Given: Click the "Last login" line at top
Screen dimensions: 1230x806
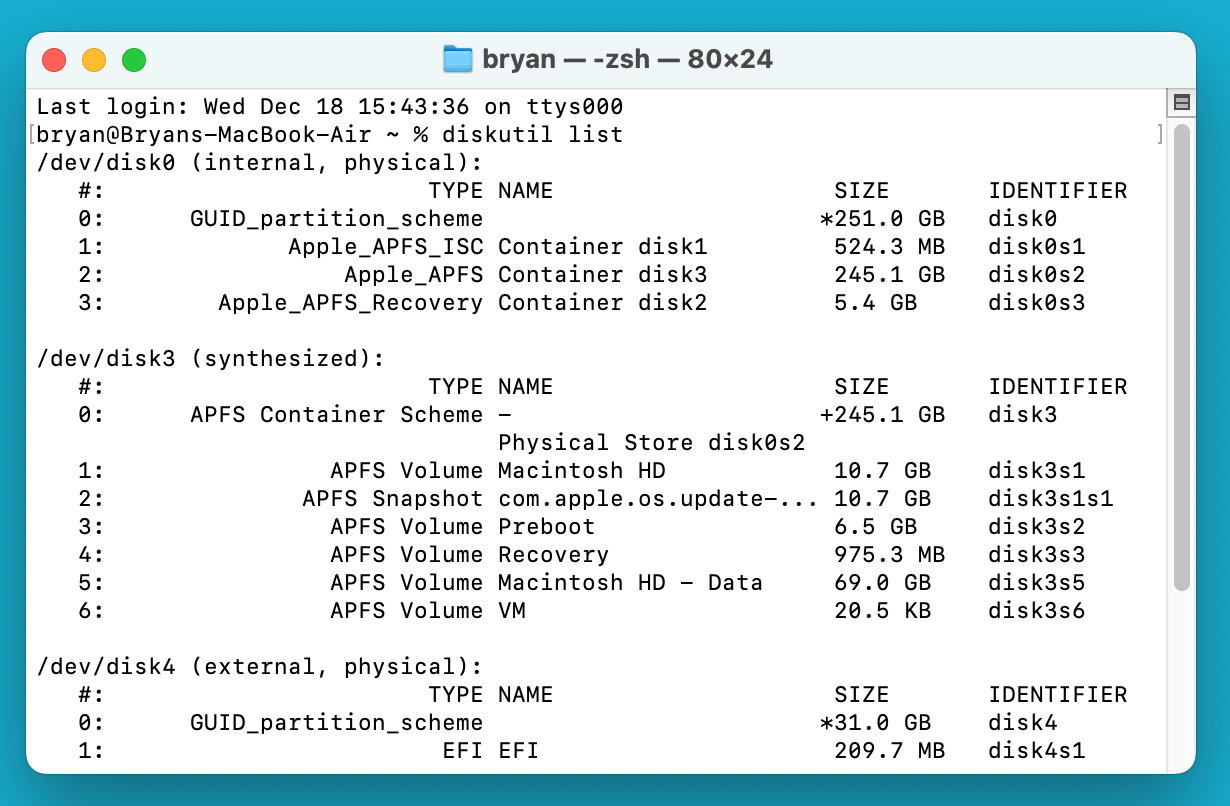Looking at the screenshot, I should point(330,106).
